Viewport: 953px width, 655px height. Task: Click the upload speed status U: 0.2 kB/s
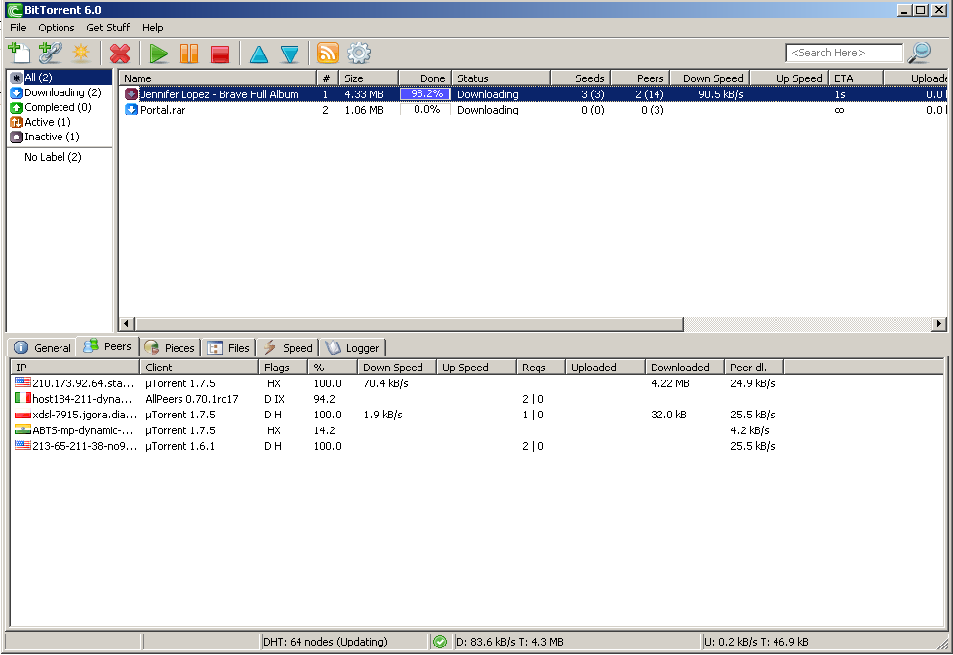[757, 642]
